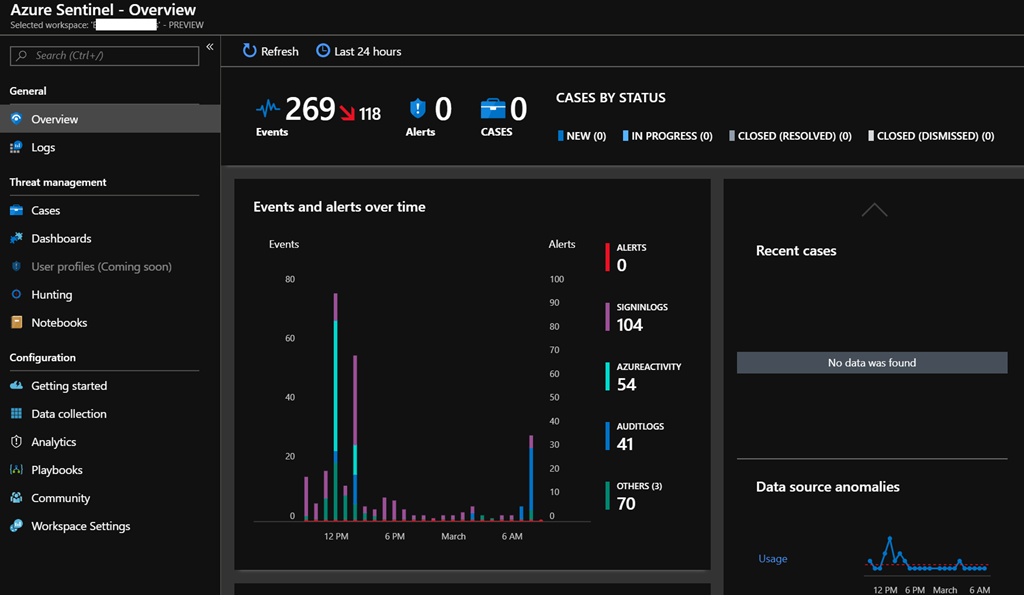Image resolution: width=1024 pixels, height=595 pixels.
Task: Click the Refresh icon in the toolbar
Action: [250, 51]
